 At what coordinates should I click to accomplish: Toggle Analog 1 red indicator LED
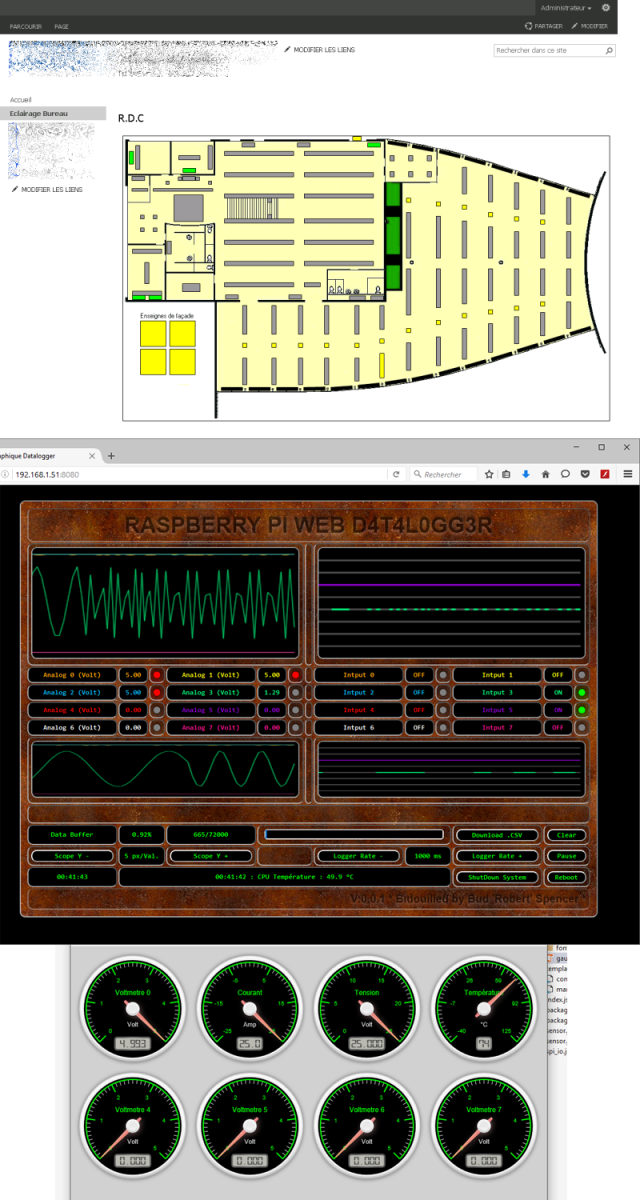[x=295, y=675]
